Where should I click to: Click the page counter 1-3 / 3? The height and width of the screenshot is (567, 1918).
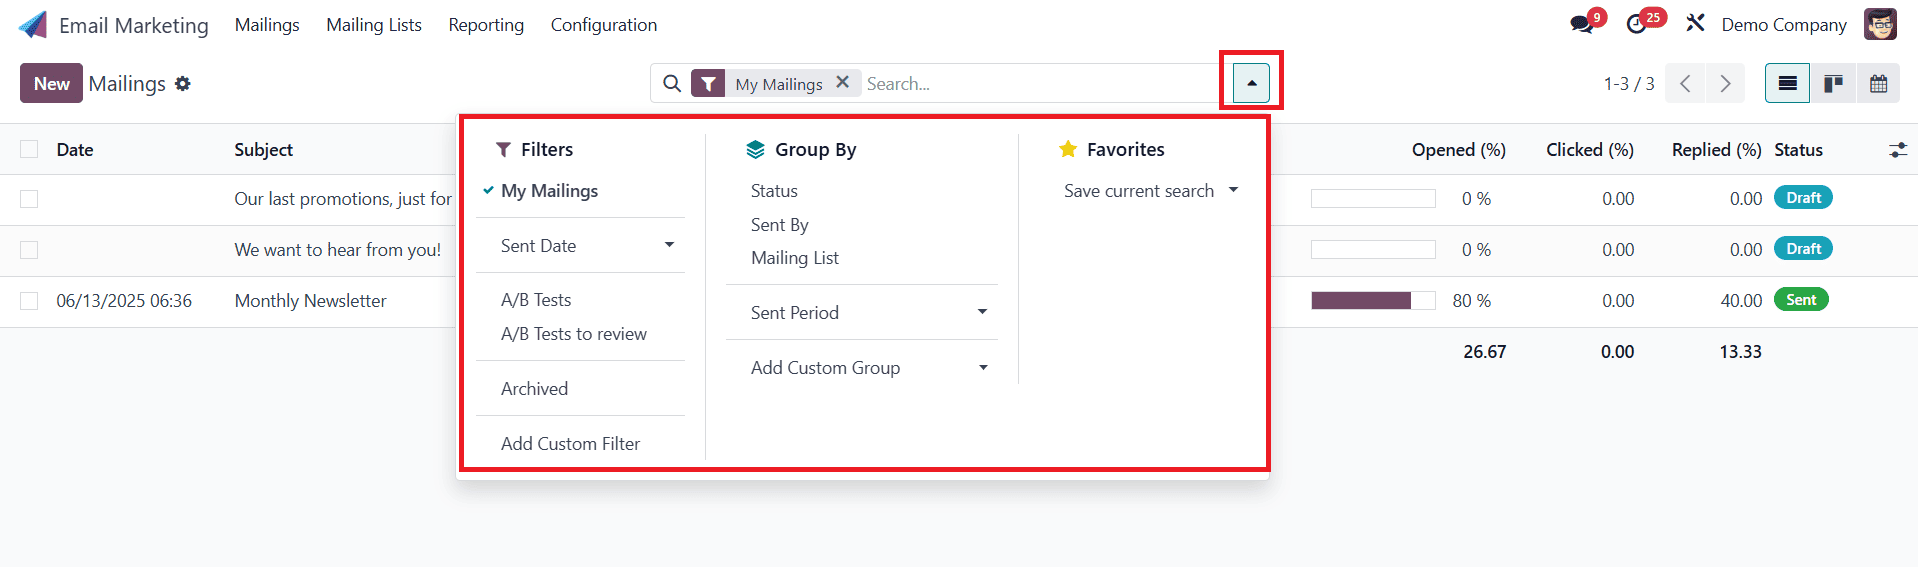[1629, 84]
